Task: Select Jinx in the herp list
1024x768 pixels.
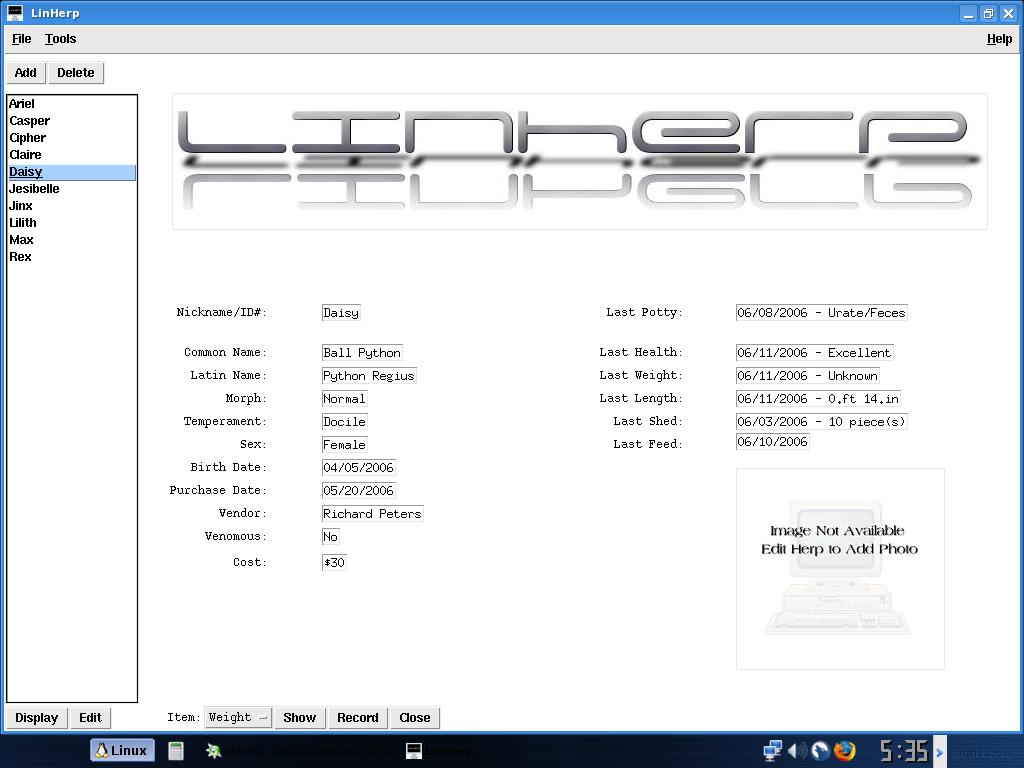Action: click(71, 206)
